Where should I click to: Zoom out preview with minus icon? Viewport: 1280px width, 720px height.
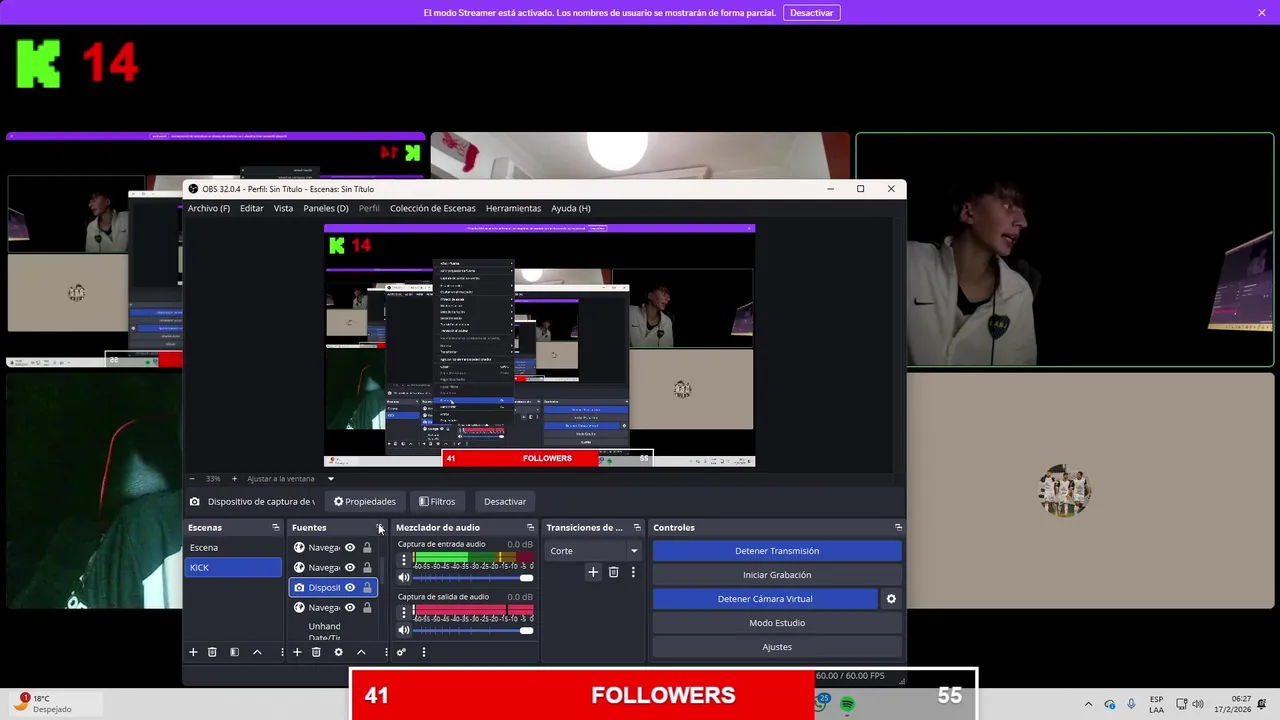coord(192,479)
